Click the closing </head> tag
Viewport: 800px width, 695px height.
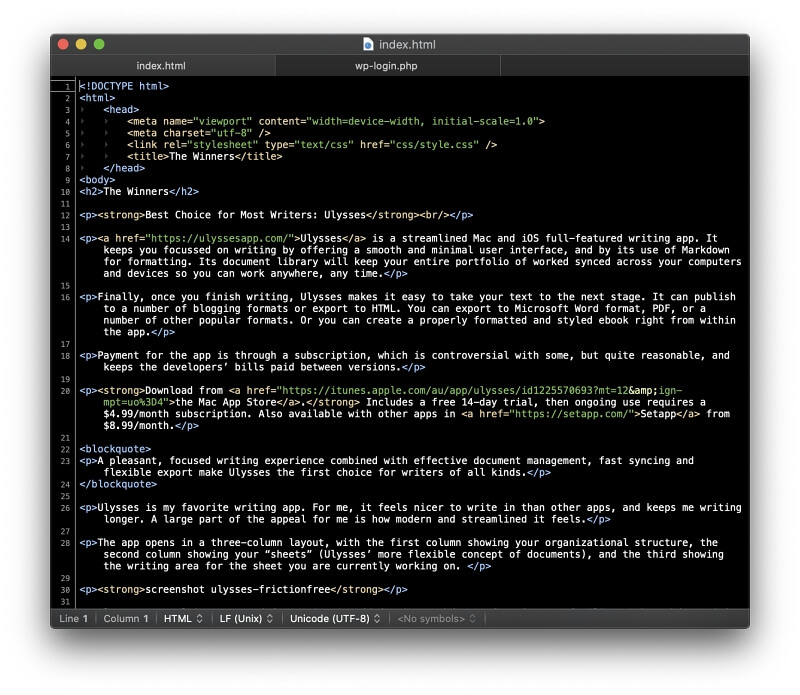tap(124, 168)
